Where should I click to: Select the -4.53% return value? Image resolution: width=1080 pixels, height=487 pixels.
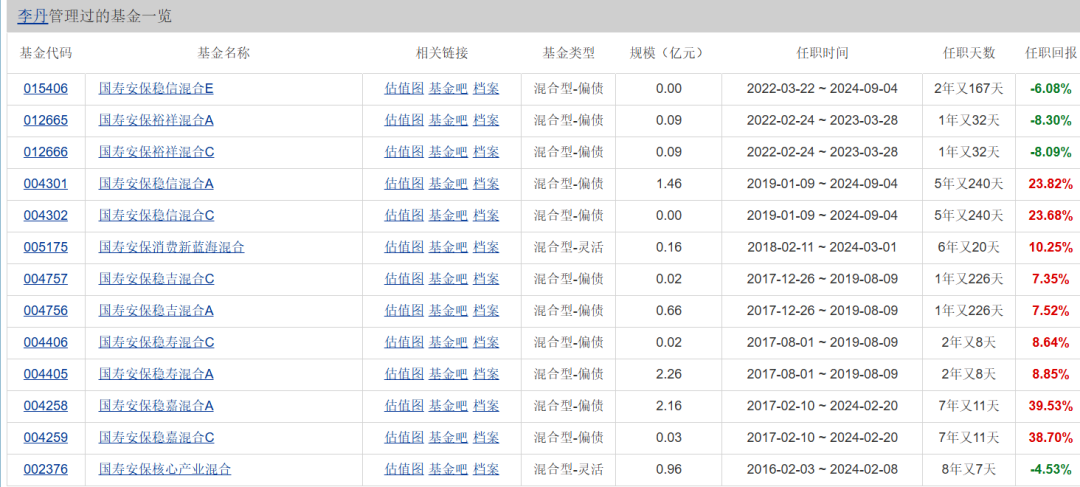click(1051, 469)
